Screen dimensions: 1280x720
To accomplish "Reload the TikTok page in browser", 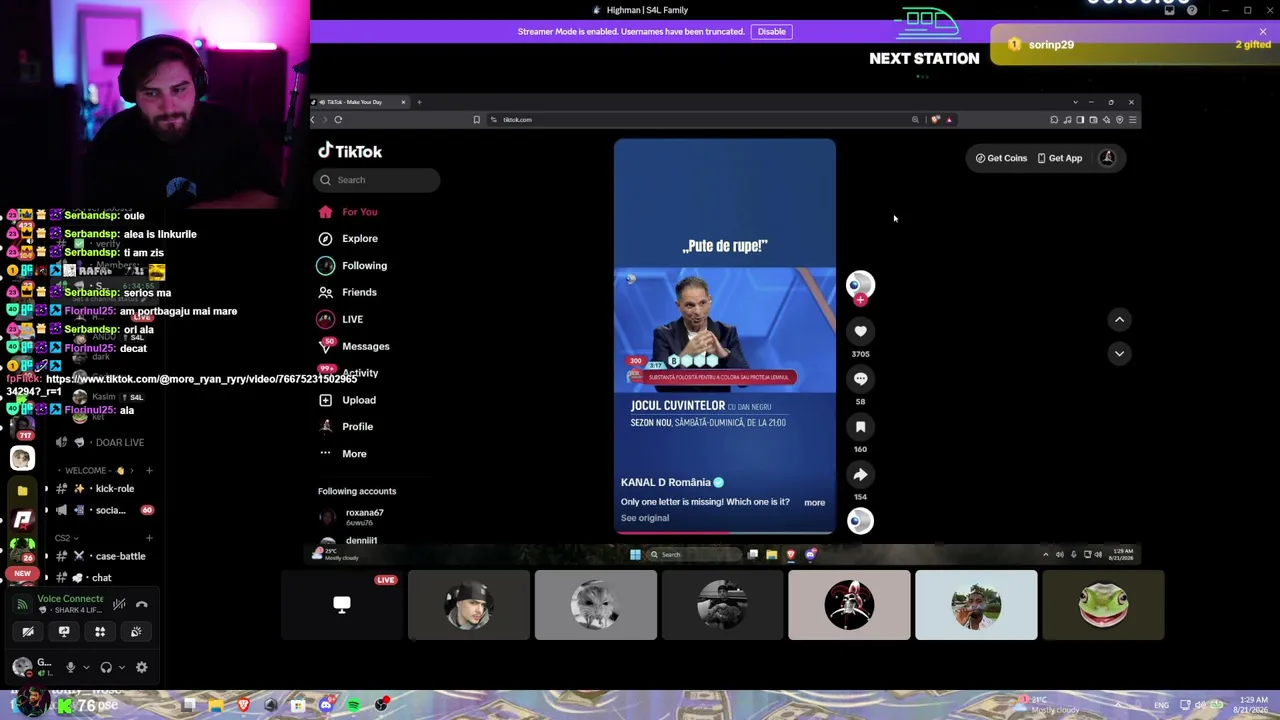I will point(338,120).
